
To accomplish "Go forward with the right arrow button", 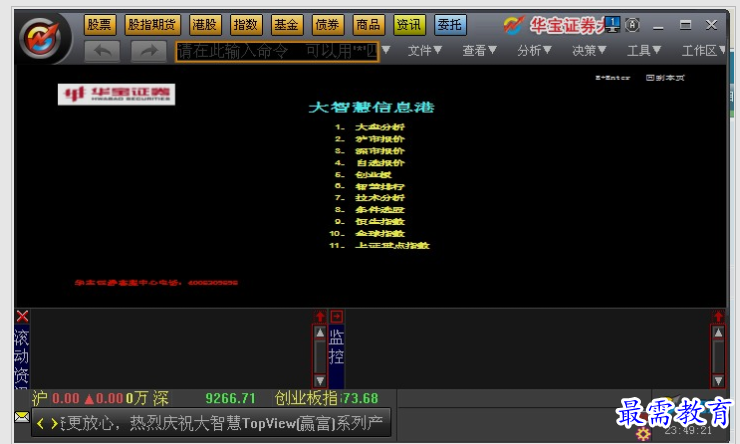I will tap(148, 51).
